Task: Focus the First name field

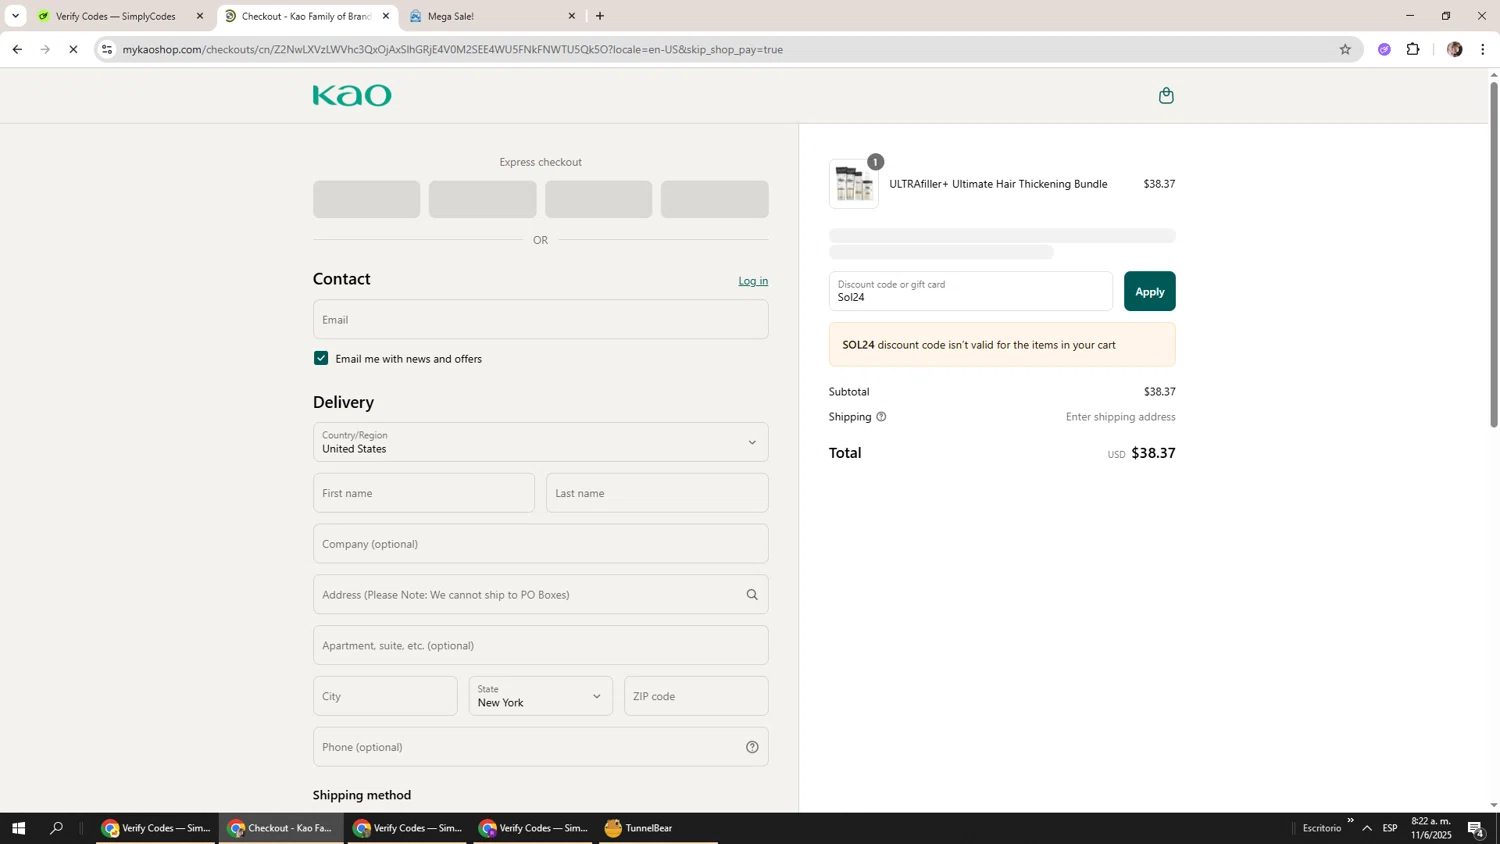Action: [x=424, y=493]
